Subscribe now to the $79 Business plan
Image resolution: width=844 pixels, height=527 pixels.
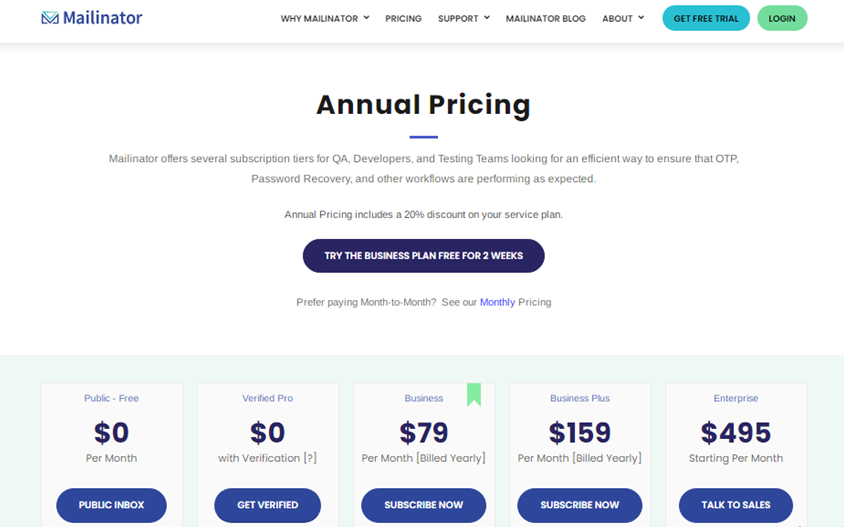click(x=424, y=505)
